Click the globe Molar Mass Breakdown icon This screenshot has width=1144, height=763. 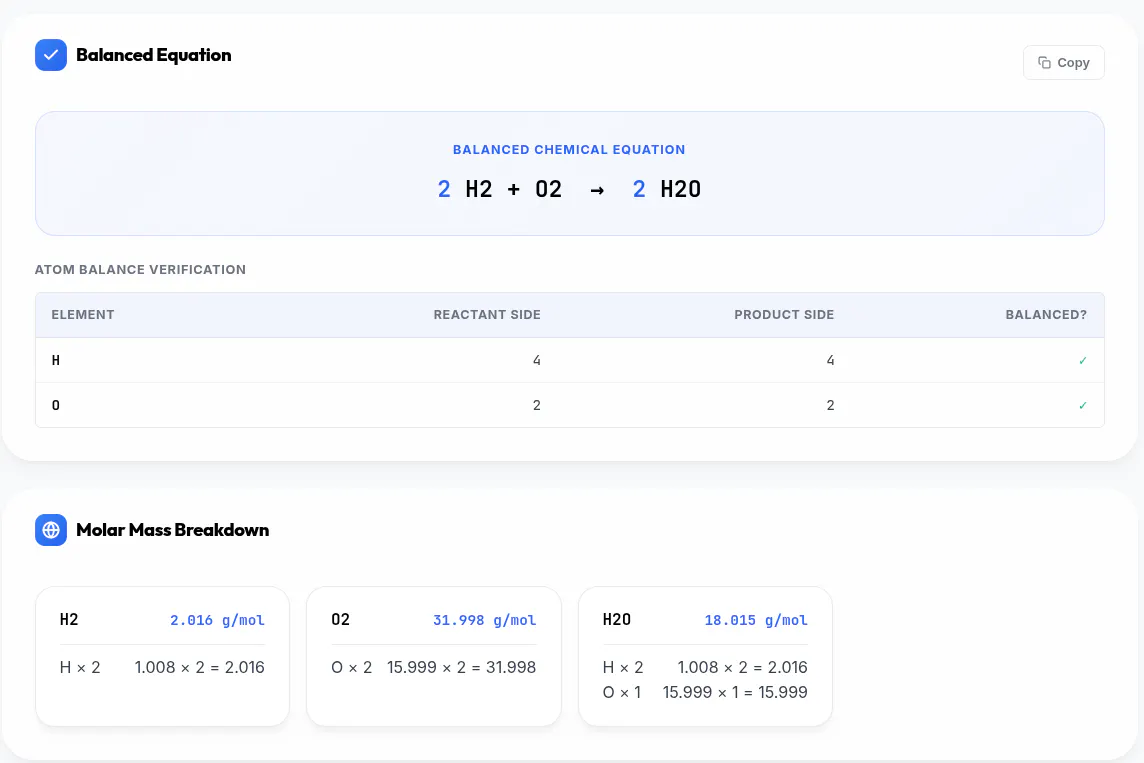point(51,530)
